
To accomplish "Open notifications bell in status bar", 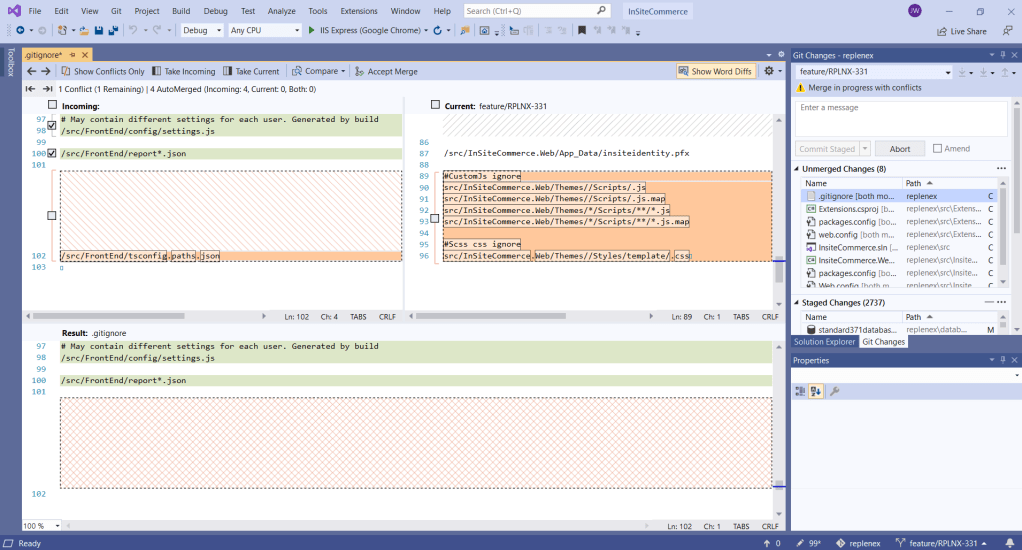I will [1009, 543].
